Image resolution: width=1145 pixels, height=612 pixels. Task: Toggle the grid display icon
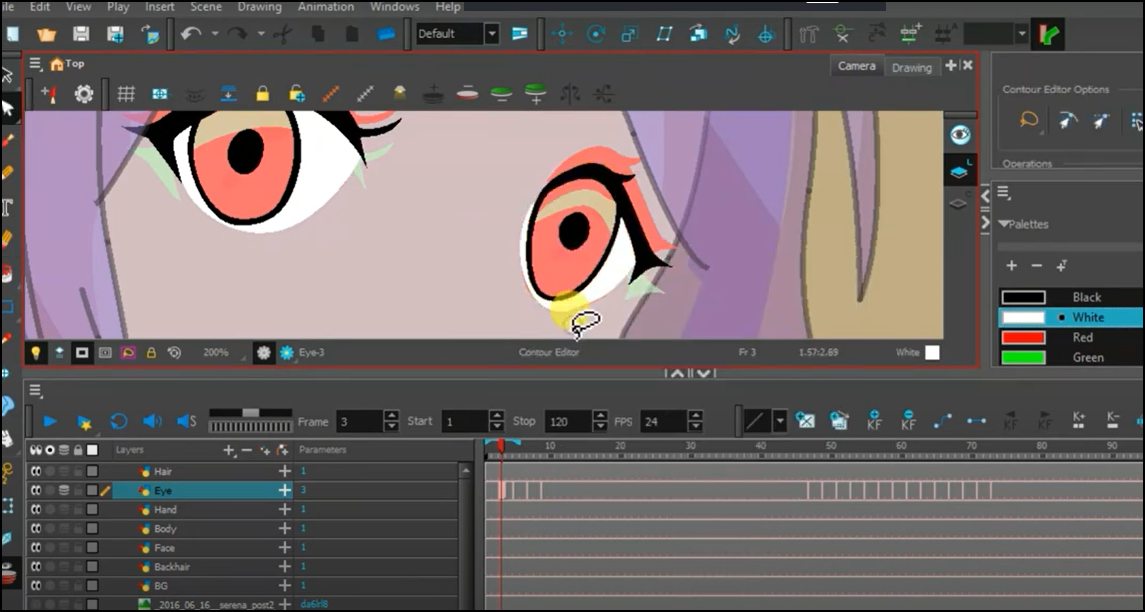(126, 93)
